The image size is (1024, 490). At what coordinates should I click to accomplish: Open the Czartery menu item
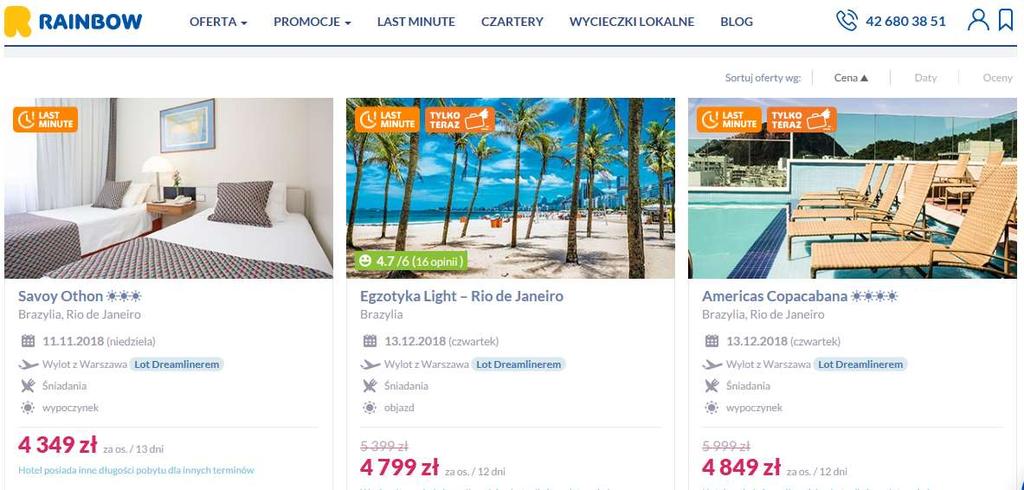tap(512, 22)
